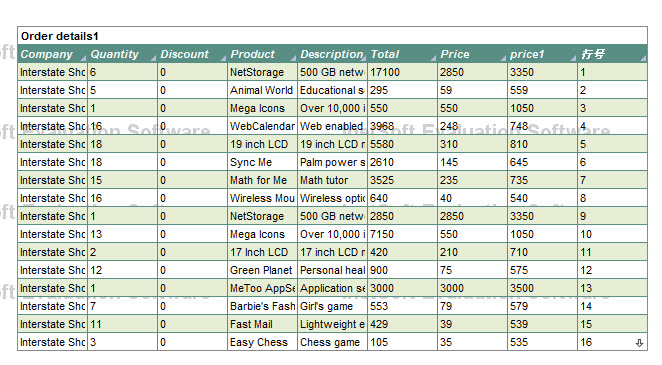Select the Green Planet product cell
This screenshot has height=365, width=662.
click(x=262, y=270)
